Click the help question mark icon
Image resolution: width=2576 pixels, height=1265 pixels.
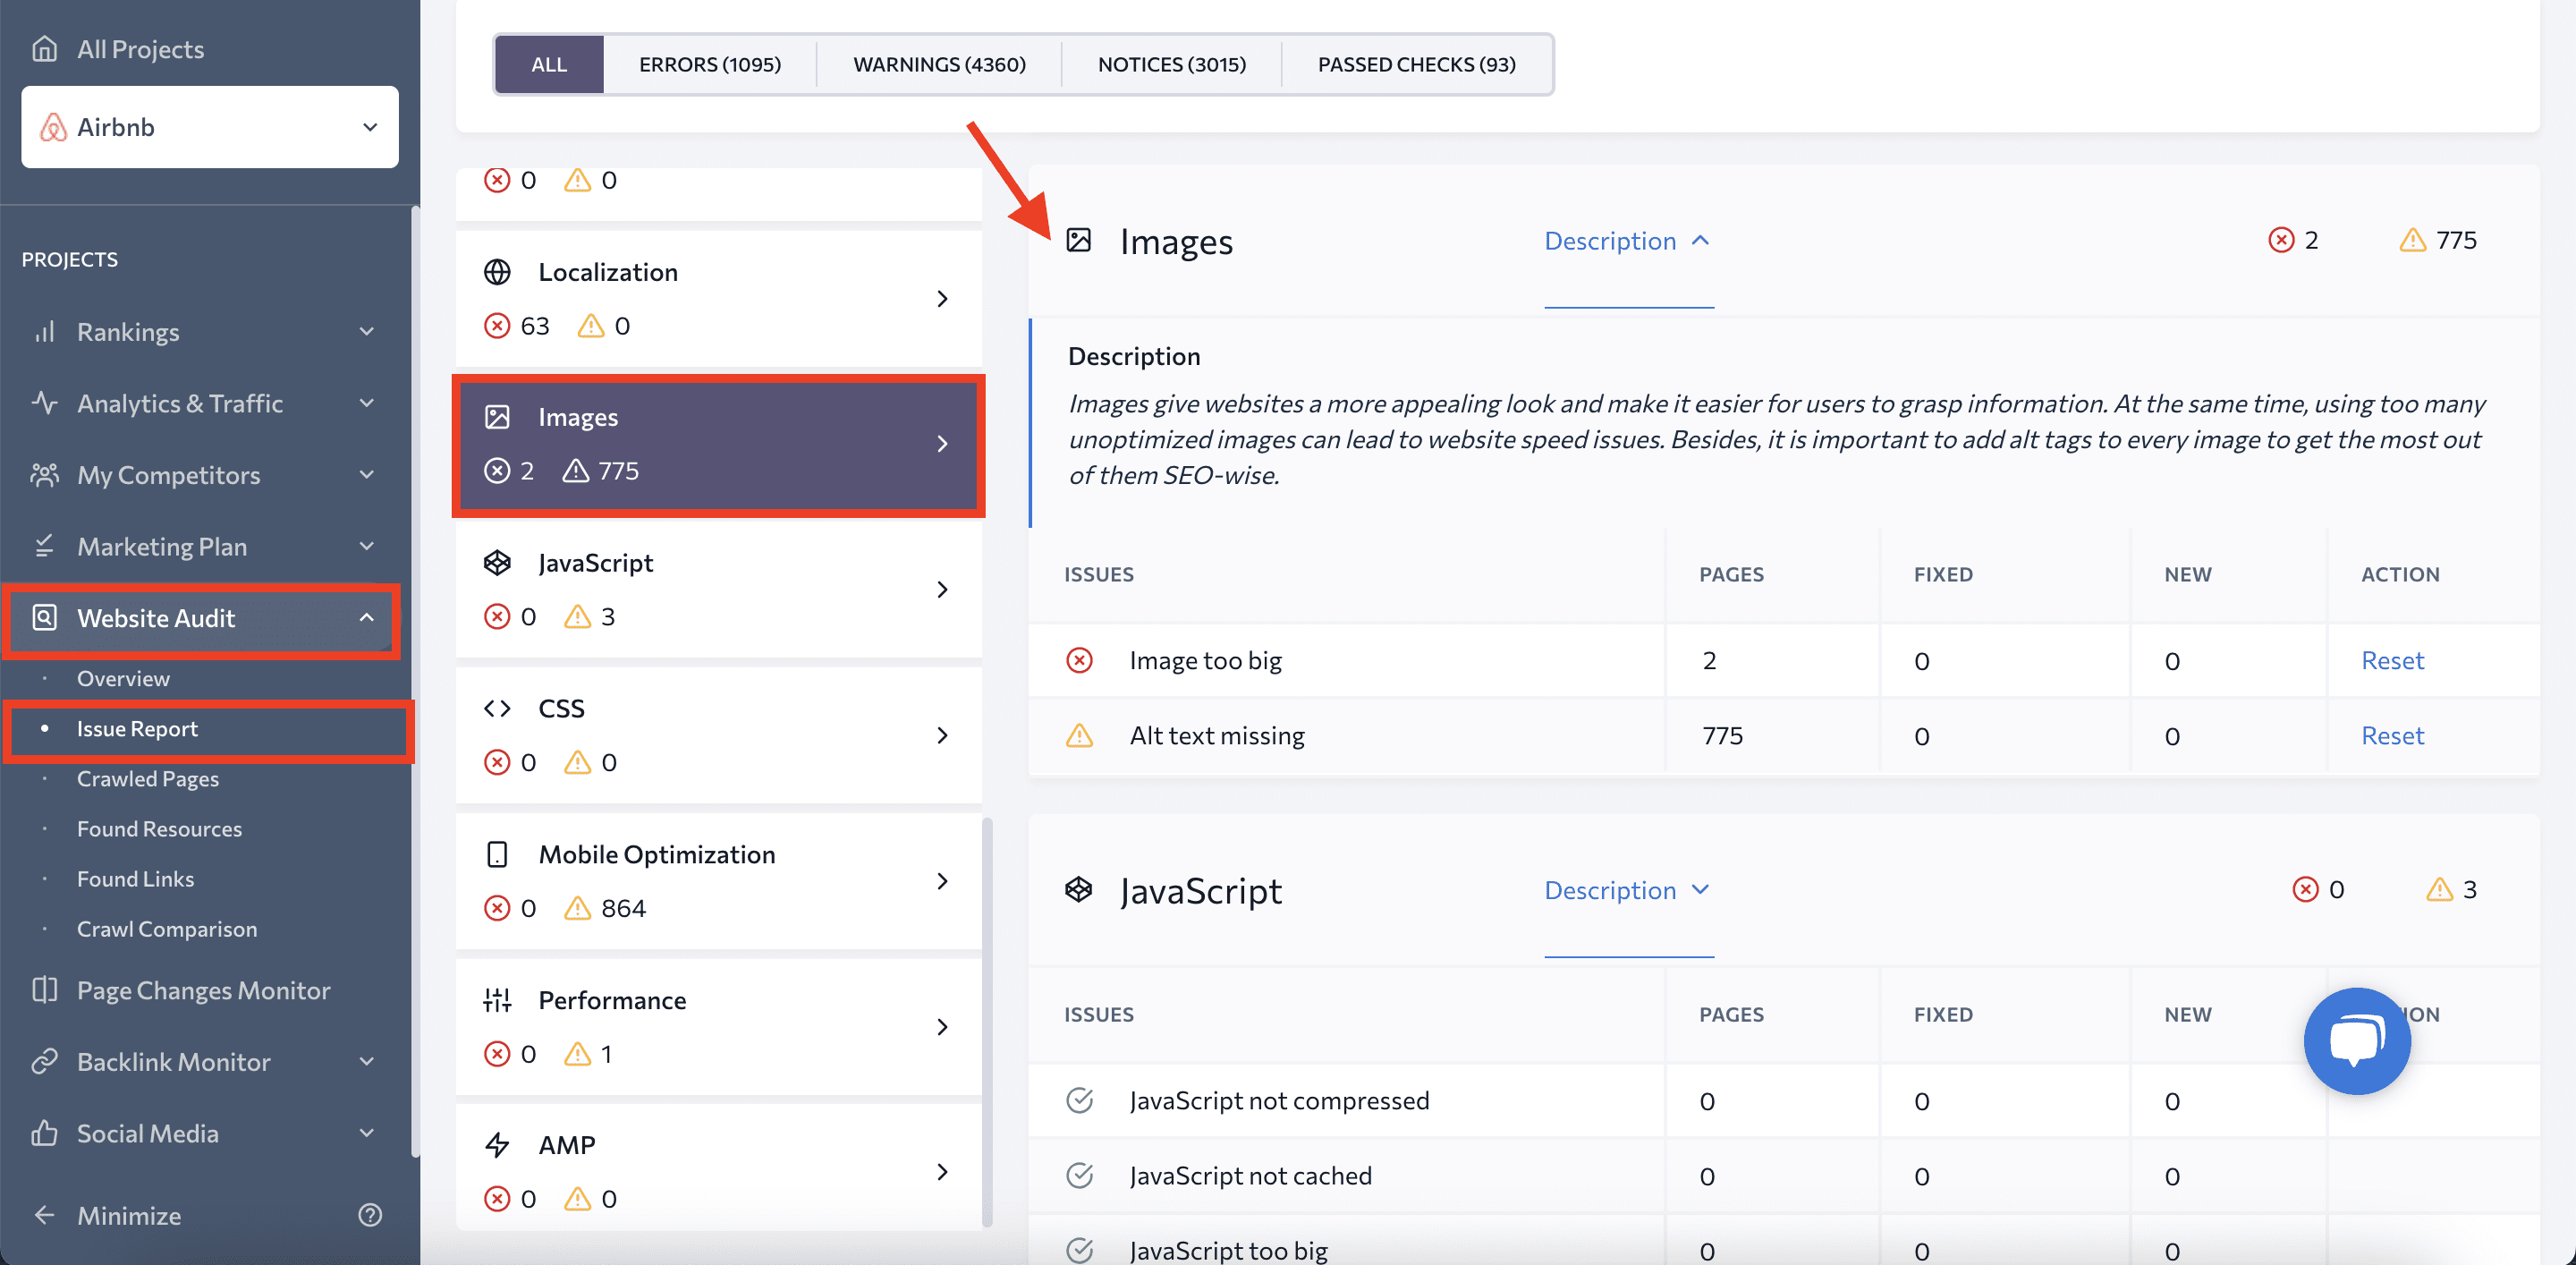click(x=370, y=1214)
